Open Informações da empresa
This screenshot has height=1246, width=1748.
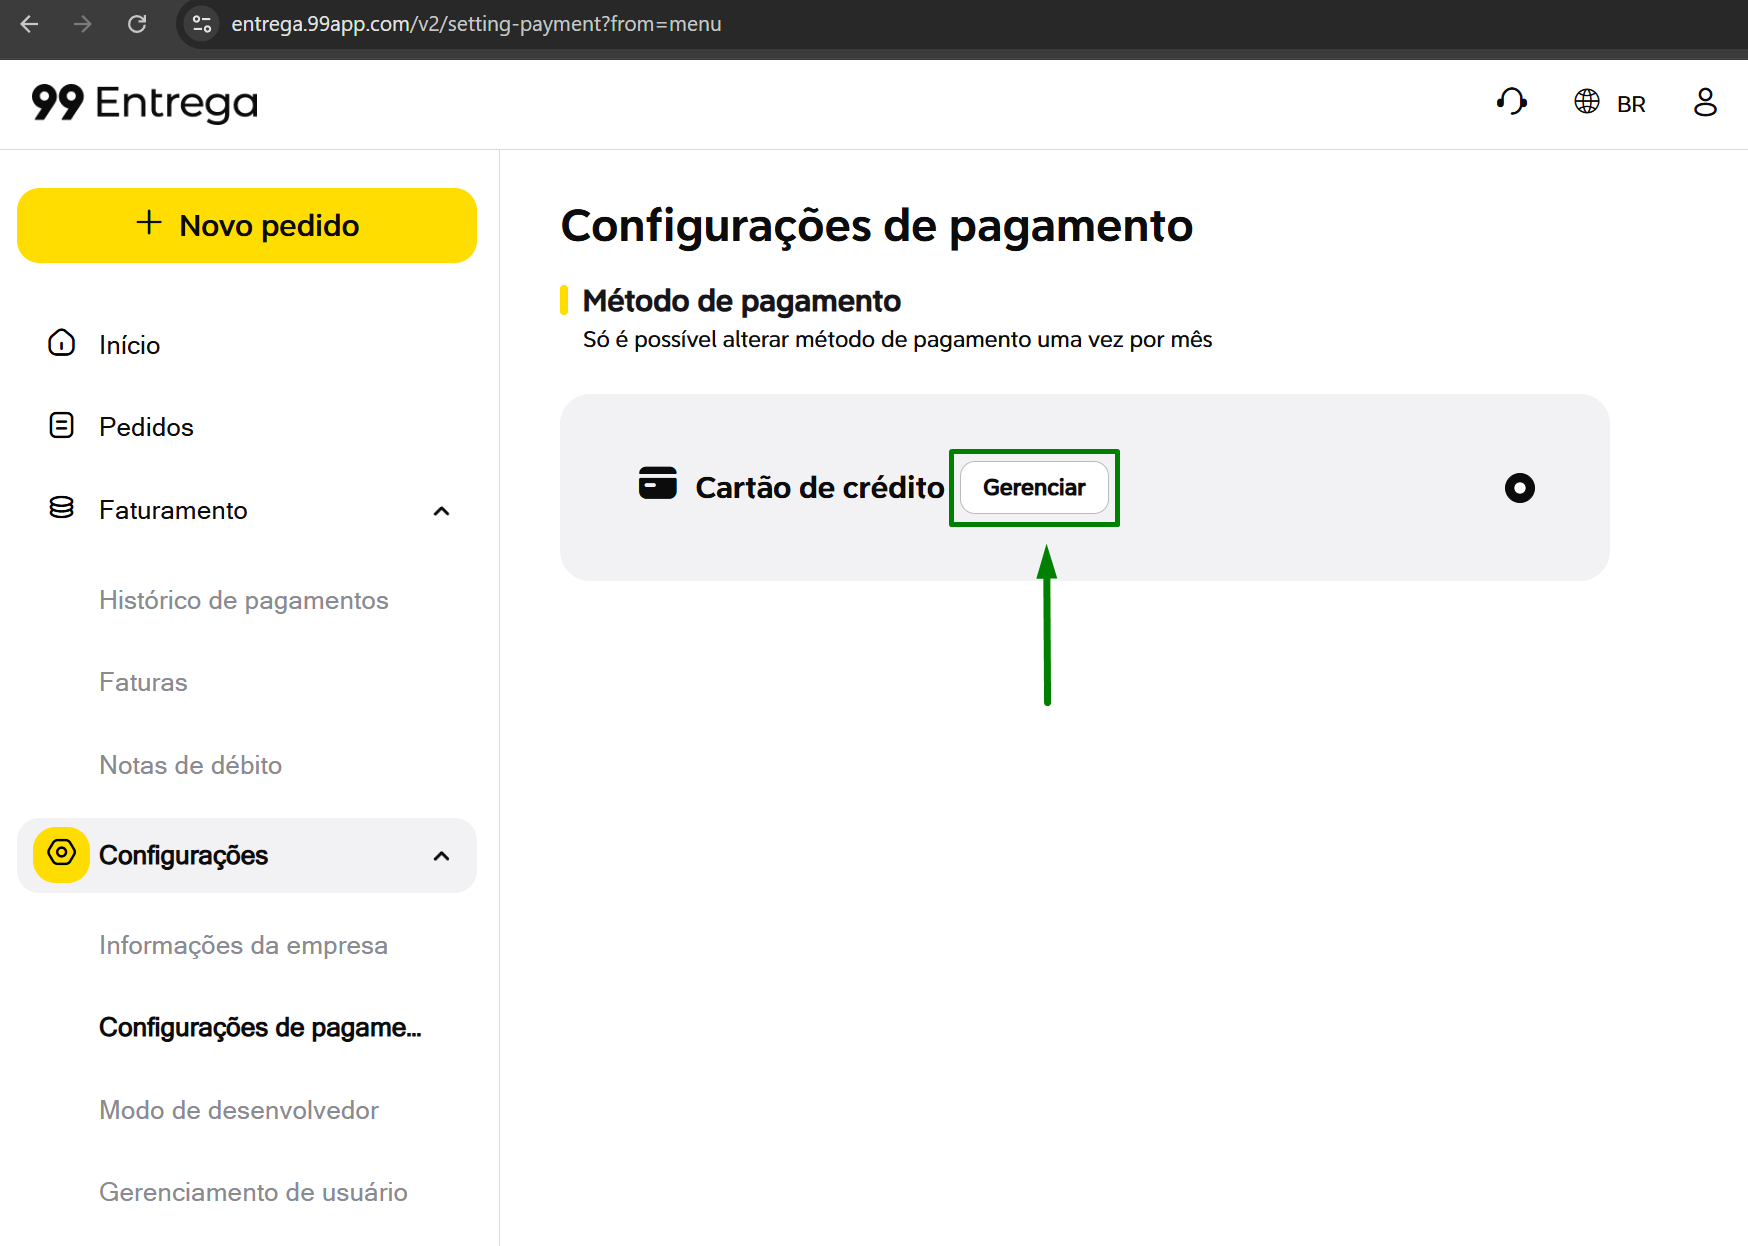[243, 945]
